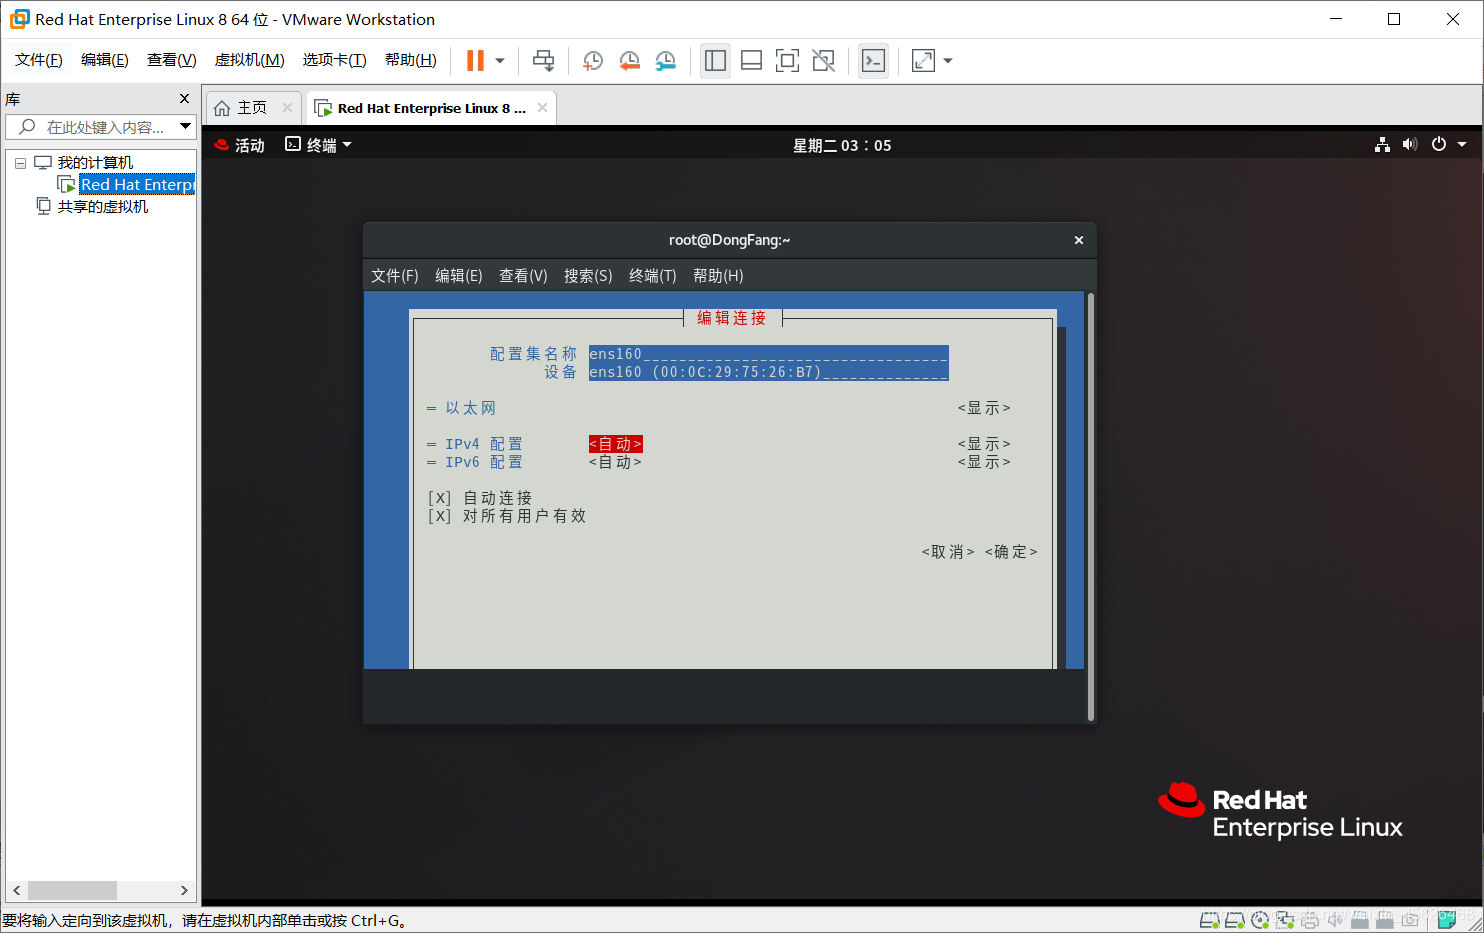The height and width of the screenshot is (933, 1484).
Task: Open the IPv6 配置 <自动> dropdown
Action: tap(615, 462)
